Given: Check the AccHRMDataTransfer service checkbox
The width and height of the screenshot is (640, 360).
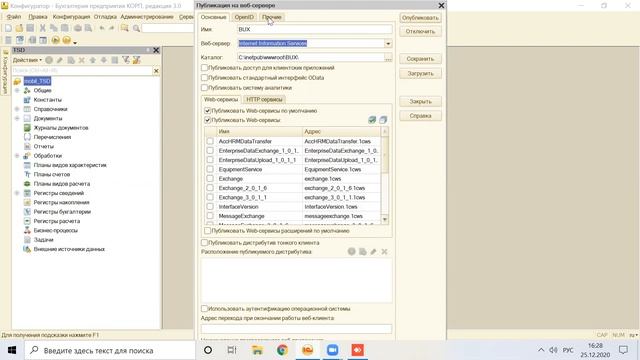Looking at the screenshot, I should pyautogui.click(x=210, y=141).
